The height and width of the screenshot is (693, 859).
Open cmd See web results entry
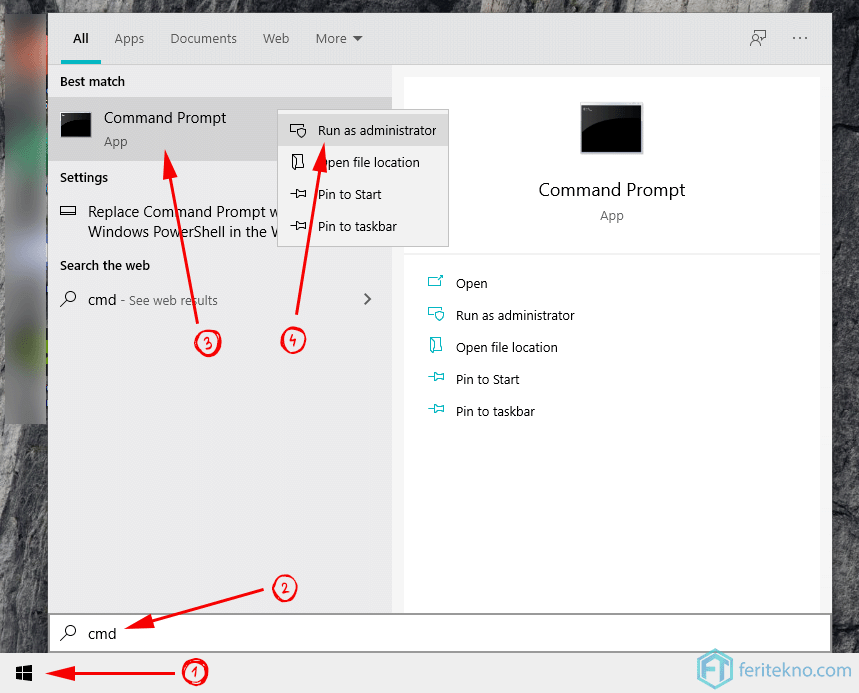click(x=219, y=300)
